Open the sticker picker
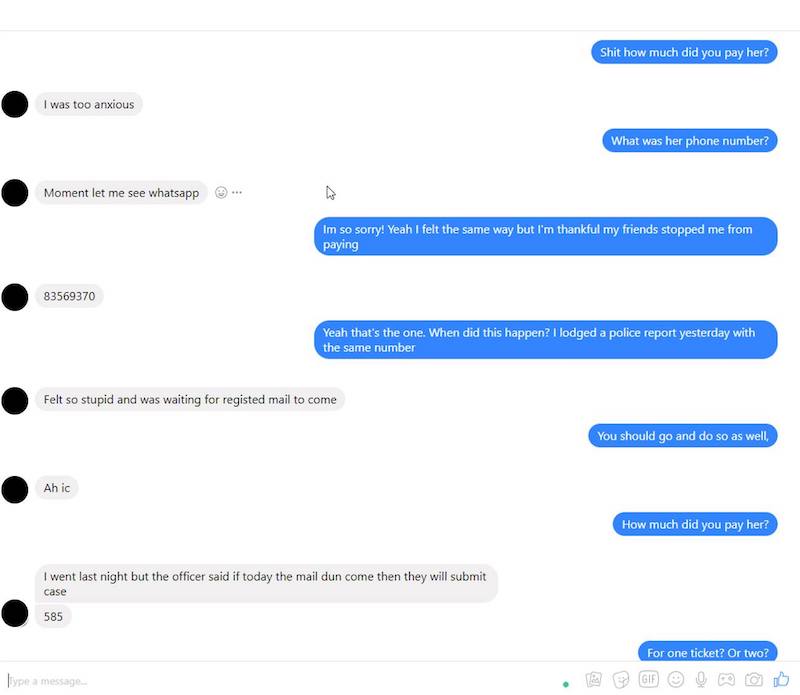Image resolution: width=800 pixels, height=695 pixels. point(620,680)
